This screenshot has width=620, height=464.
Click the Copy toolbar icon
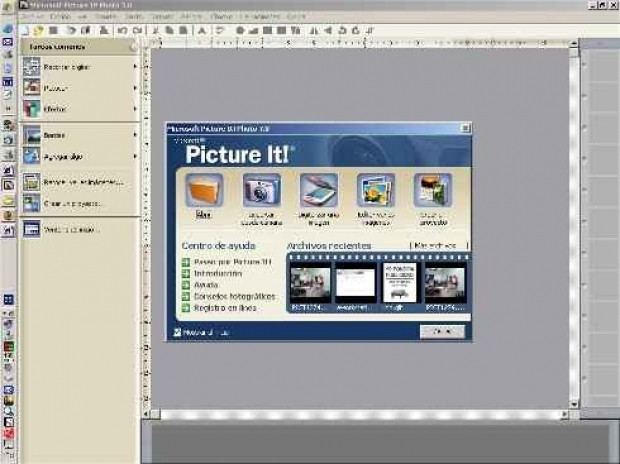169,30
